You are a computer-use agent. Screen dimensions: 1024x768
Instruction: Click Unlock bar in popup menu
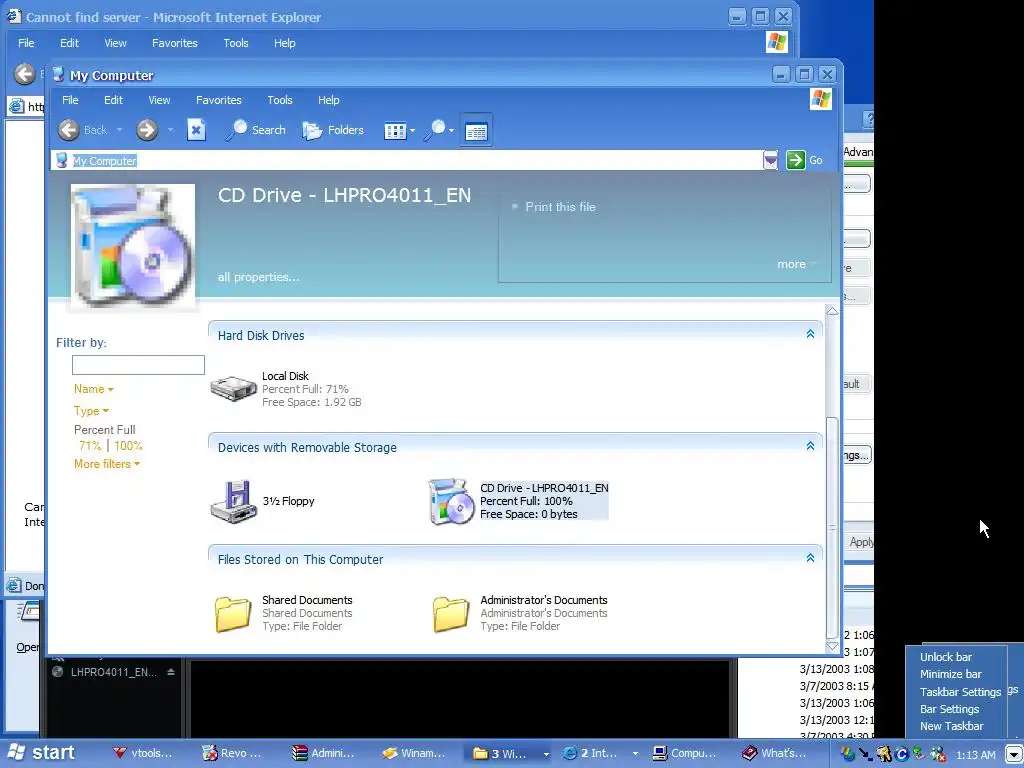946,657
